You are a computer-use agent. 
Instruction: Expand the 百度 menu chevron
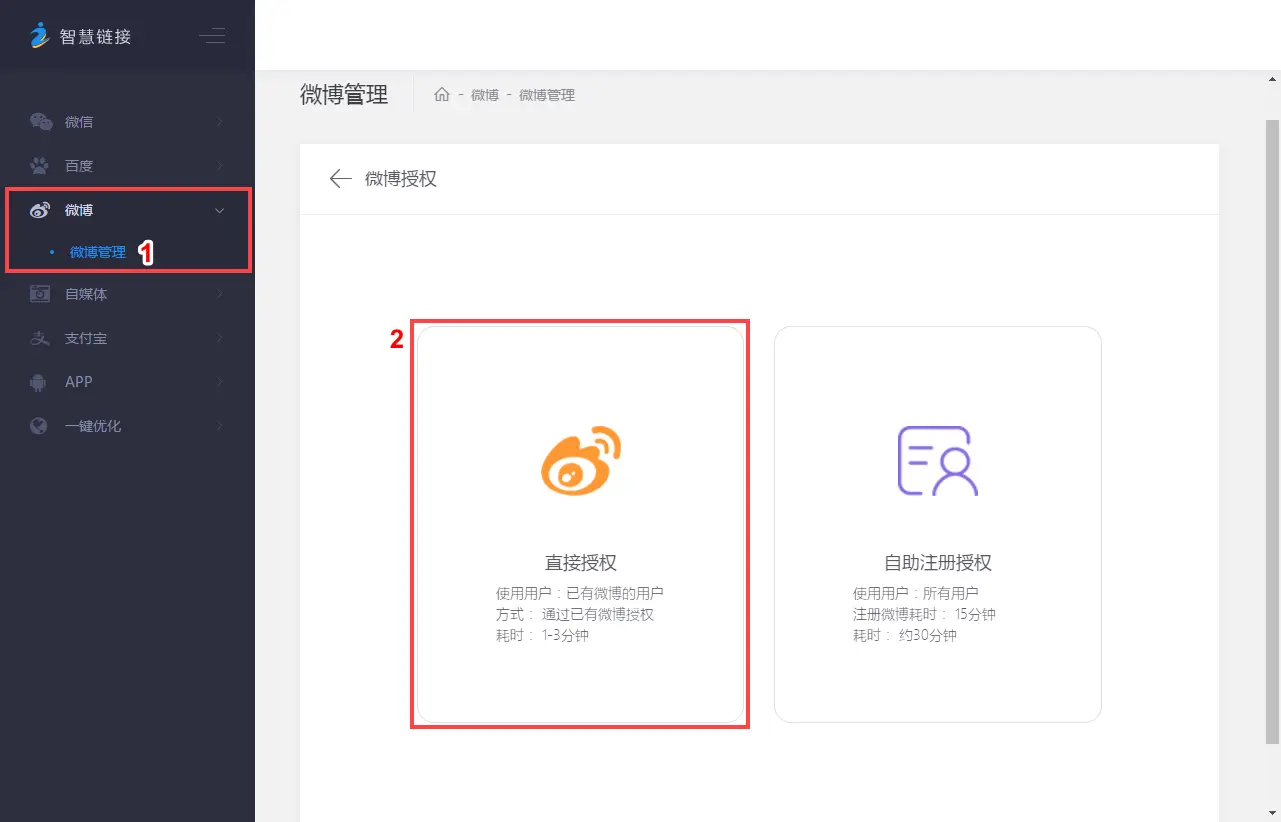(x=220, y=166)
